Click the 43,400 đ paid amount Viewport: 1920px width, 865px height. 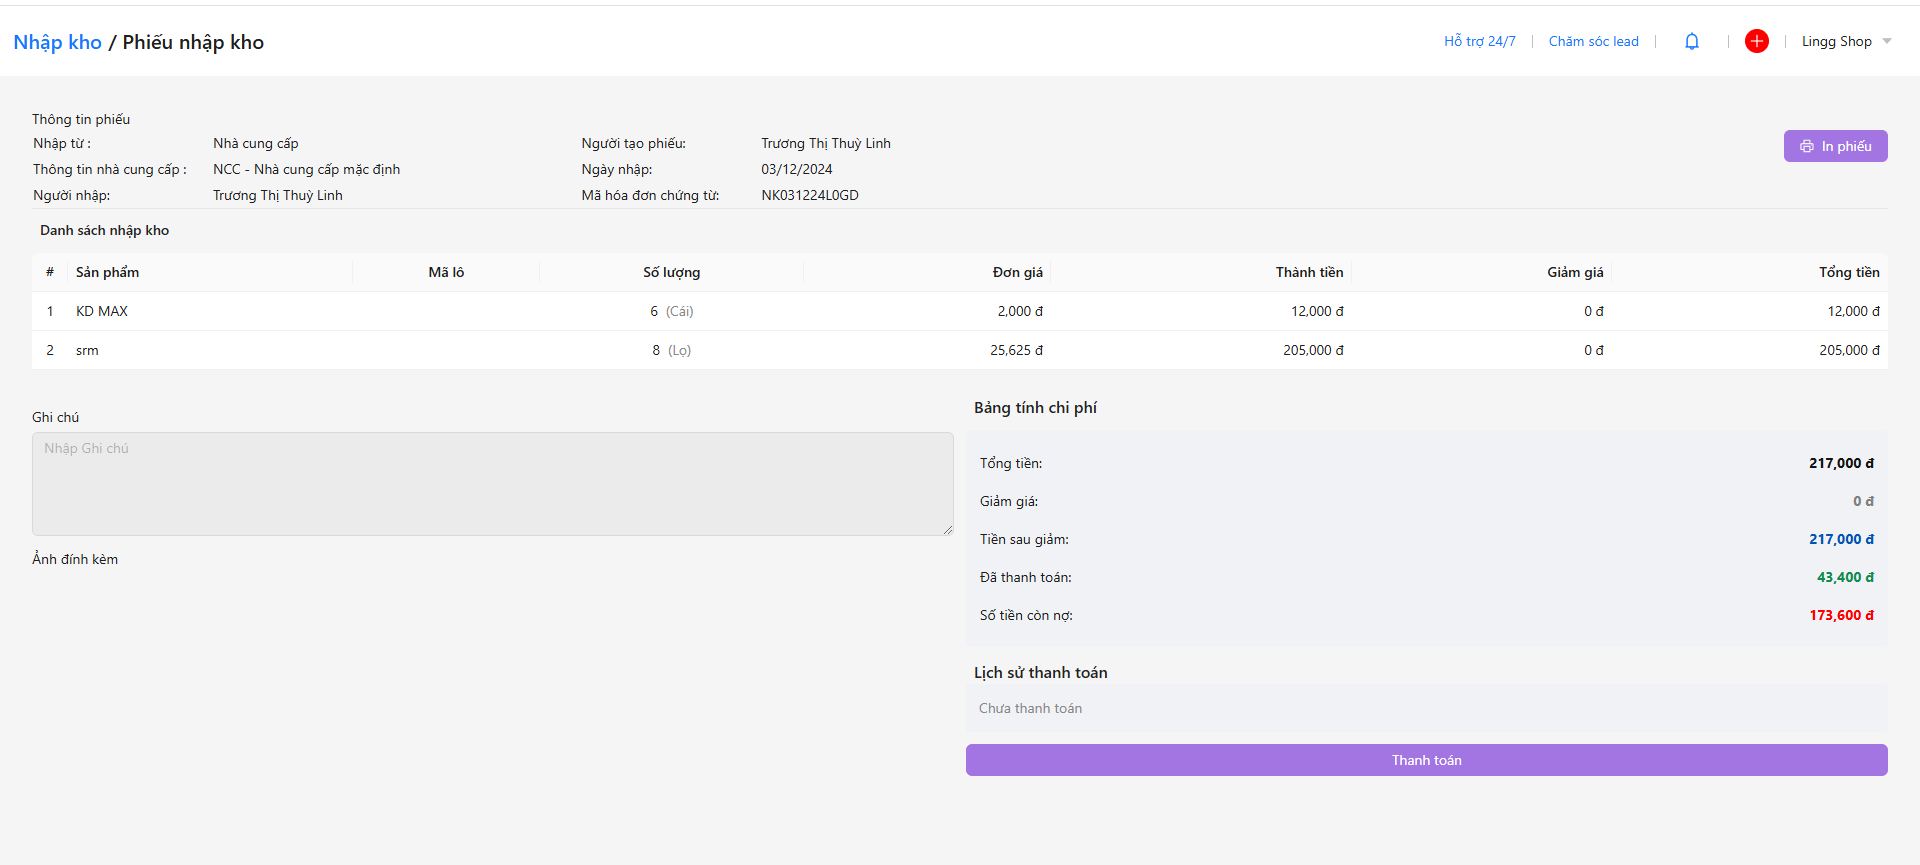tap(1846, 577)
